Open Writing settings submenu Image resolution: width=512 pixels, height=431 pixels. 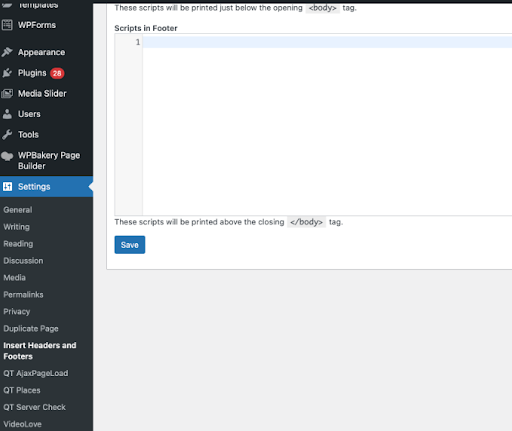17,227
